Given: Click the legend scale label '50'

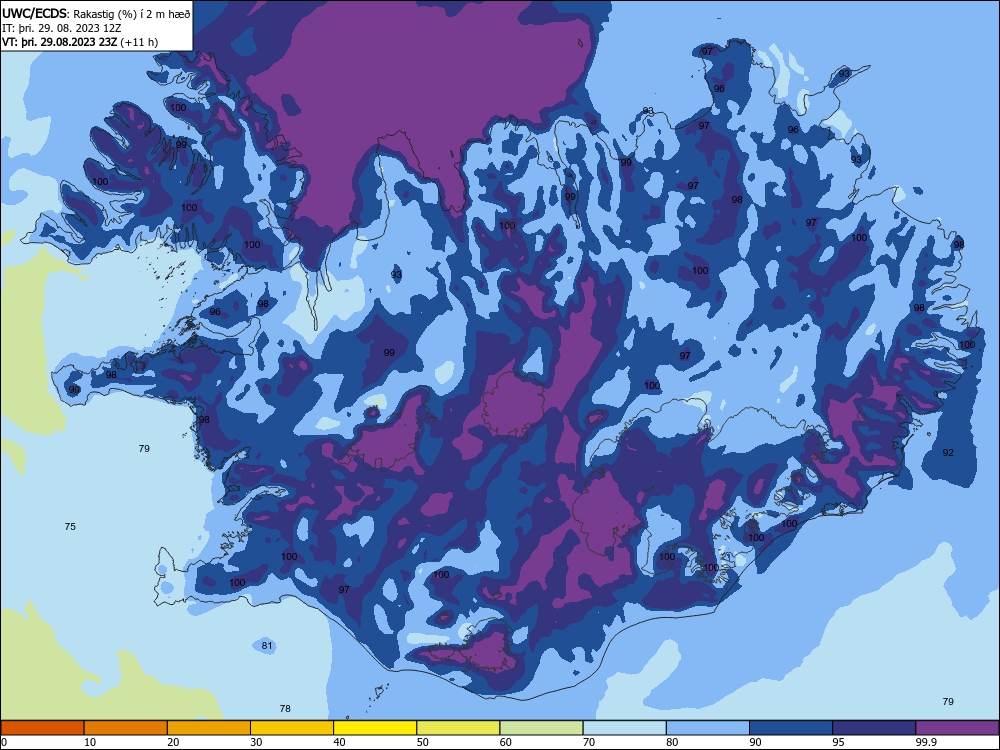Looking at the screenshot, I should tap(423, 742).
